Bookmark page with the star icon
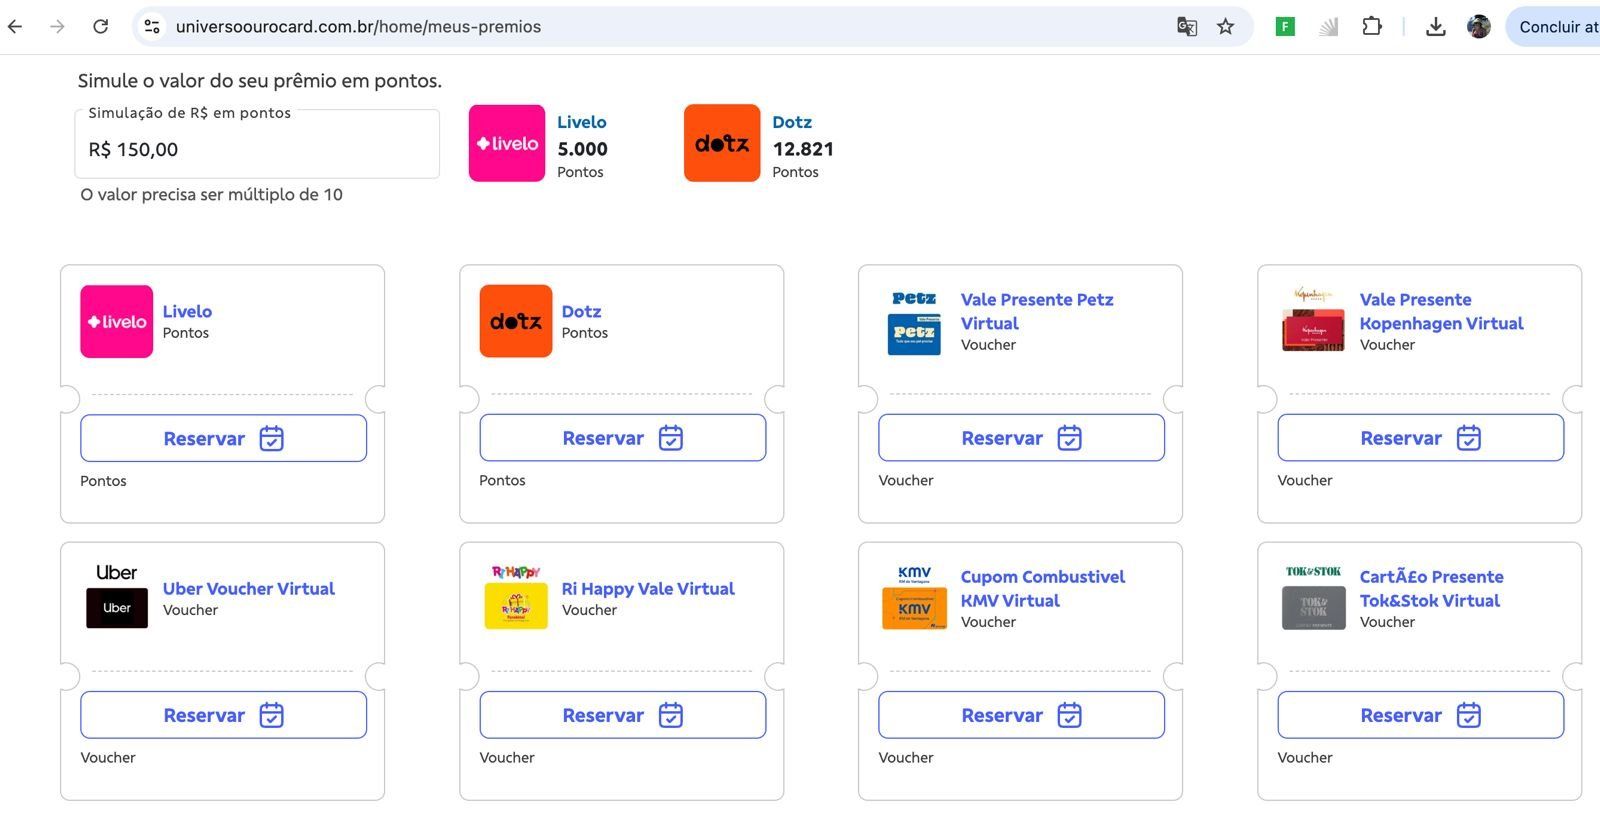Image resolution: width=1600 pixels, height=813 pixels. click(1225, 27)
